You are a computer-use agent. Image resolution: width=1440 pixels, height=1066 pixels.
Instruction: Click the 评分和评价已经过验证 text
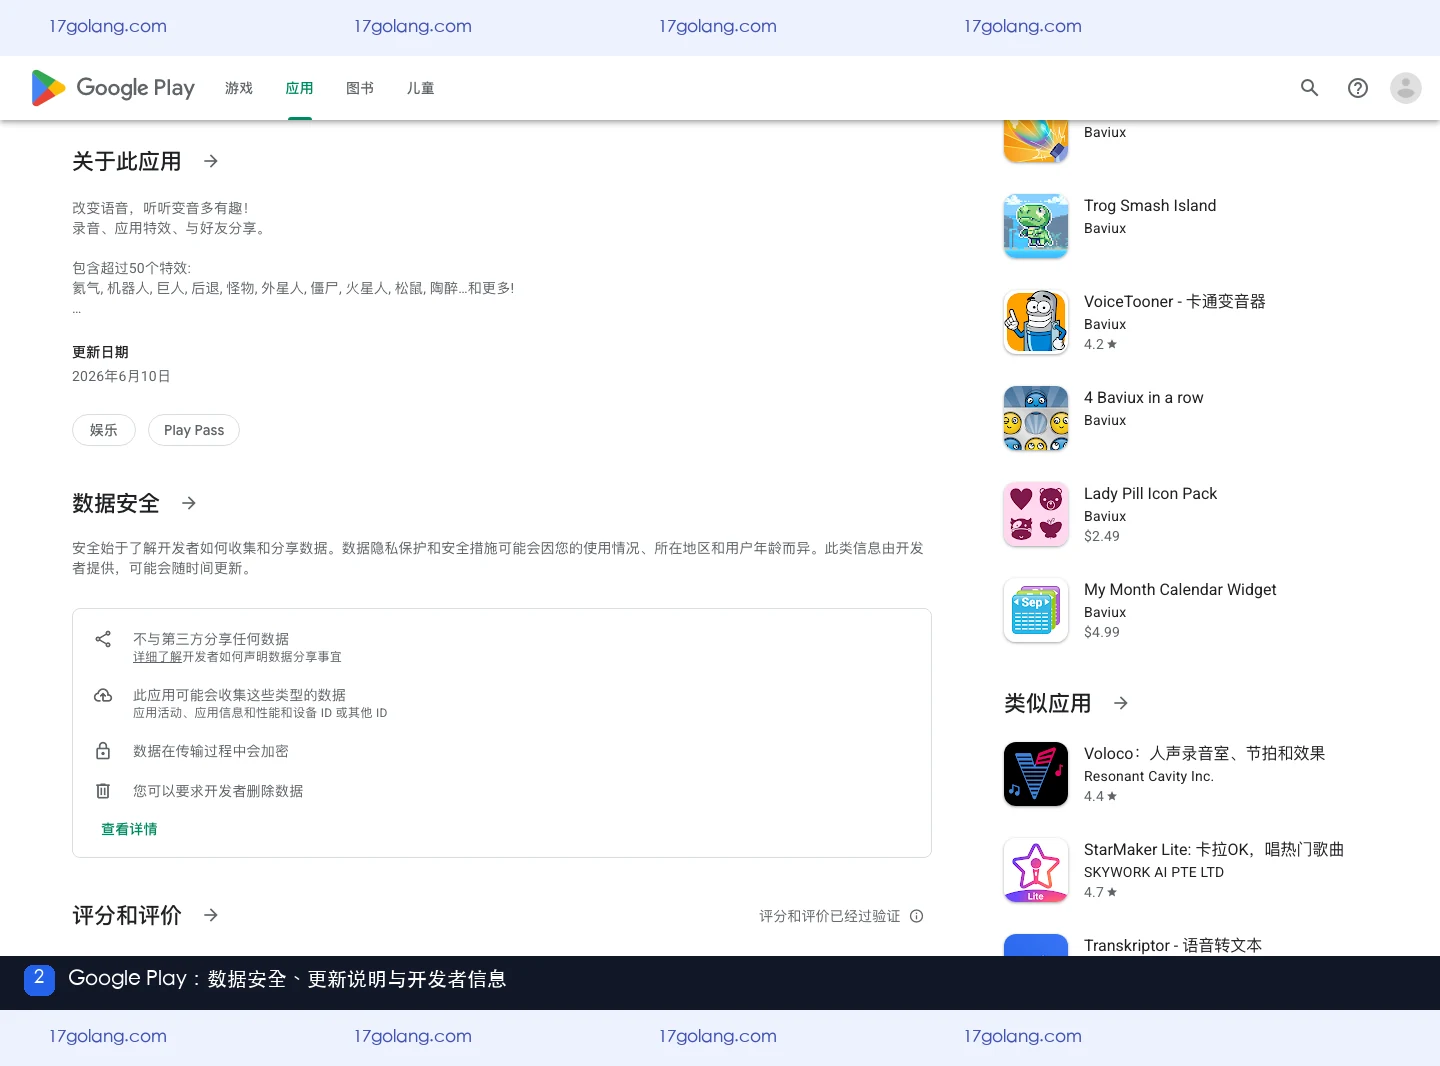coord(830,916)
